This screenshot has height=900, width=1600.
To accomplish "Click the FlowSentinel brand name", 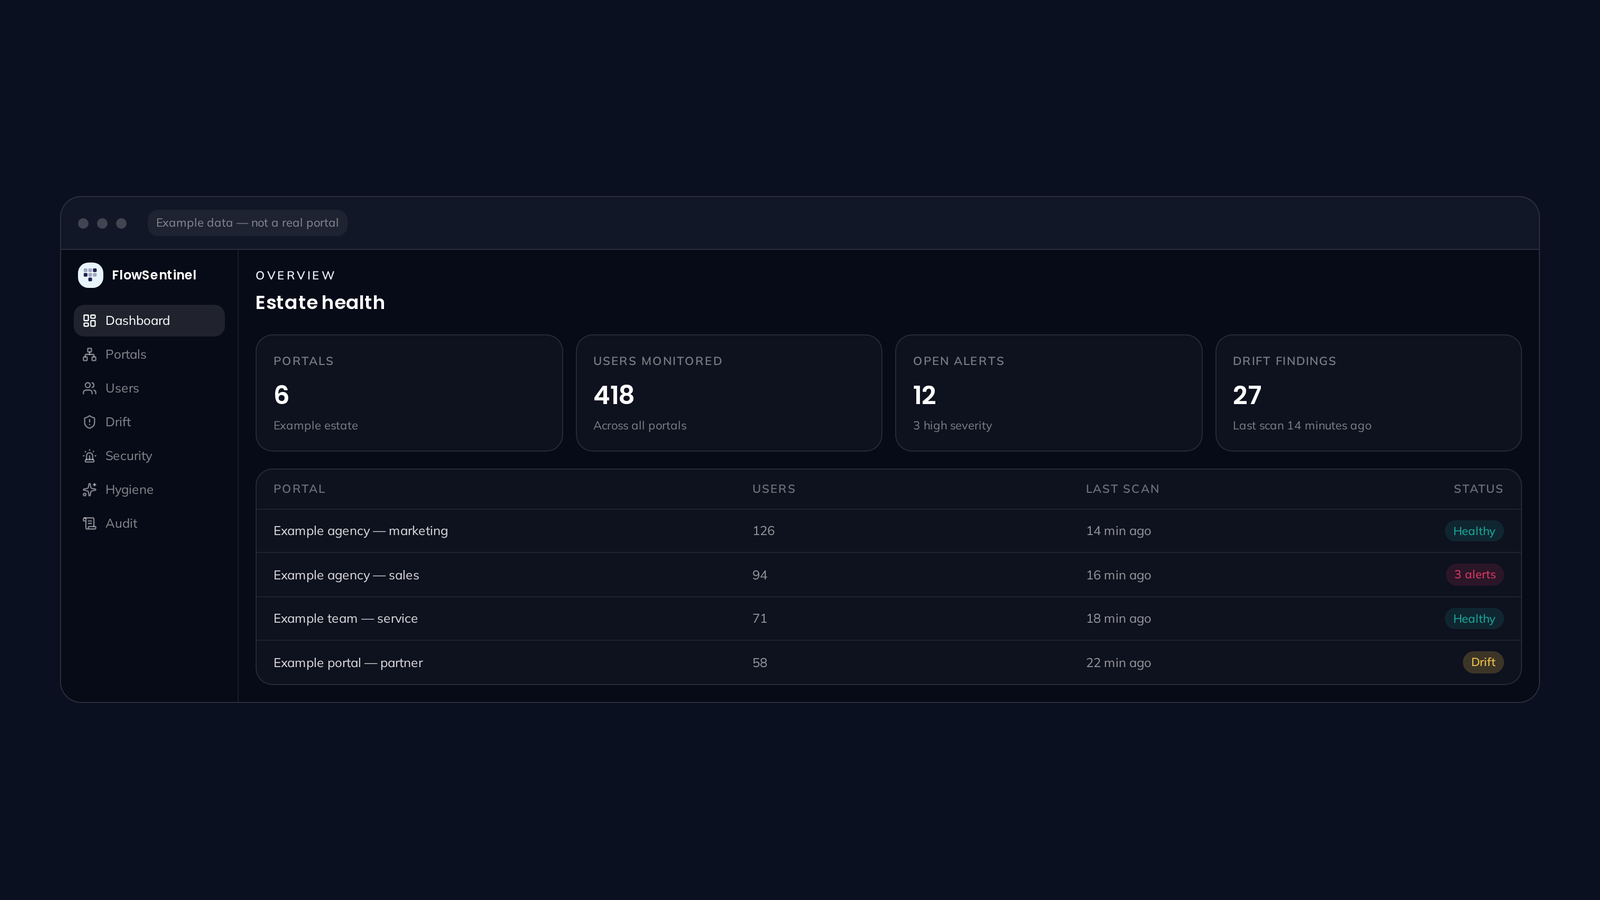I will coord(154,275).
